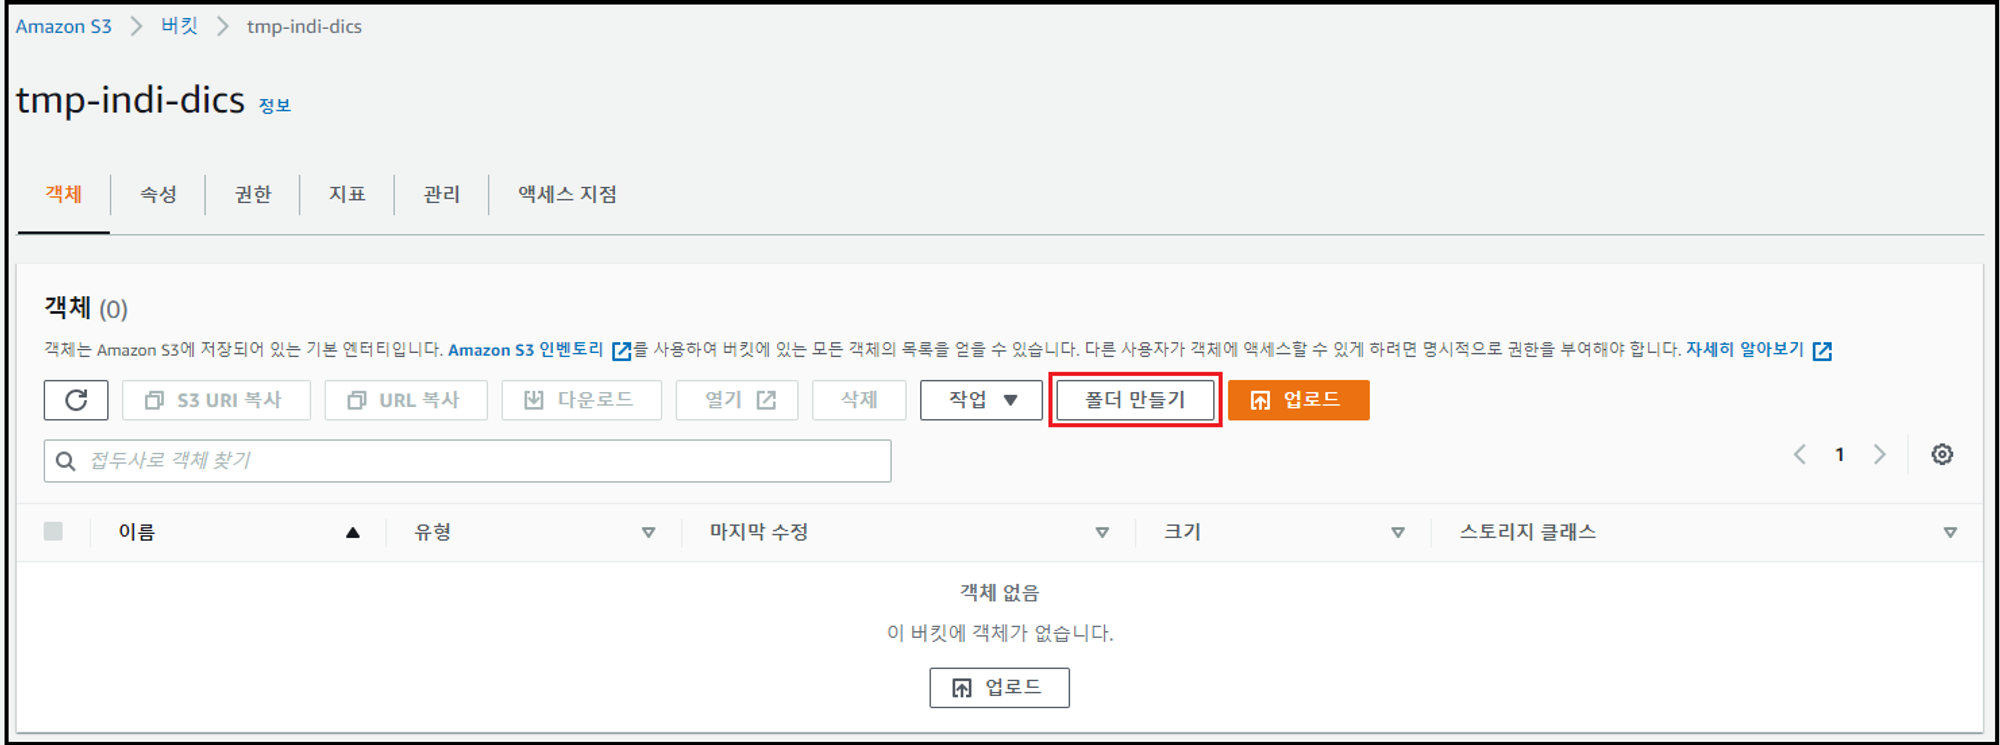Click the 정보 link next to bucket name
Image resolution: width=2000 pixels, height=745 pixels.
point(275,105)
